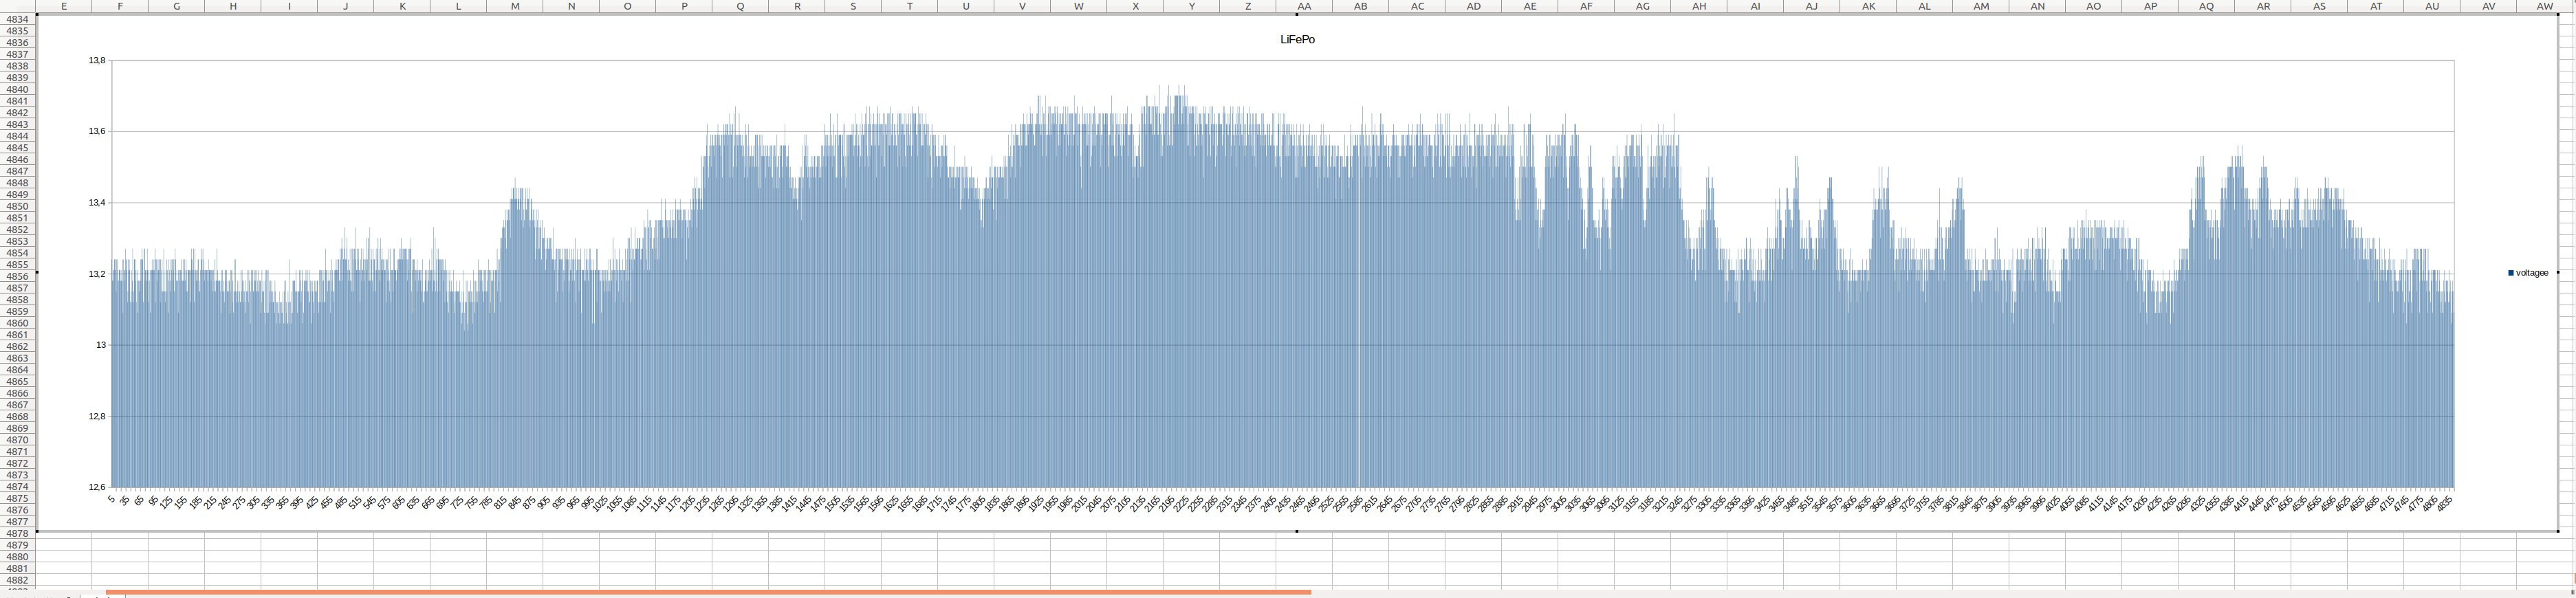
Task: Click the horizontal scrollbar thumb
Action: click(x=708, y=592)
